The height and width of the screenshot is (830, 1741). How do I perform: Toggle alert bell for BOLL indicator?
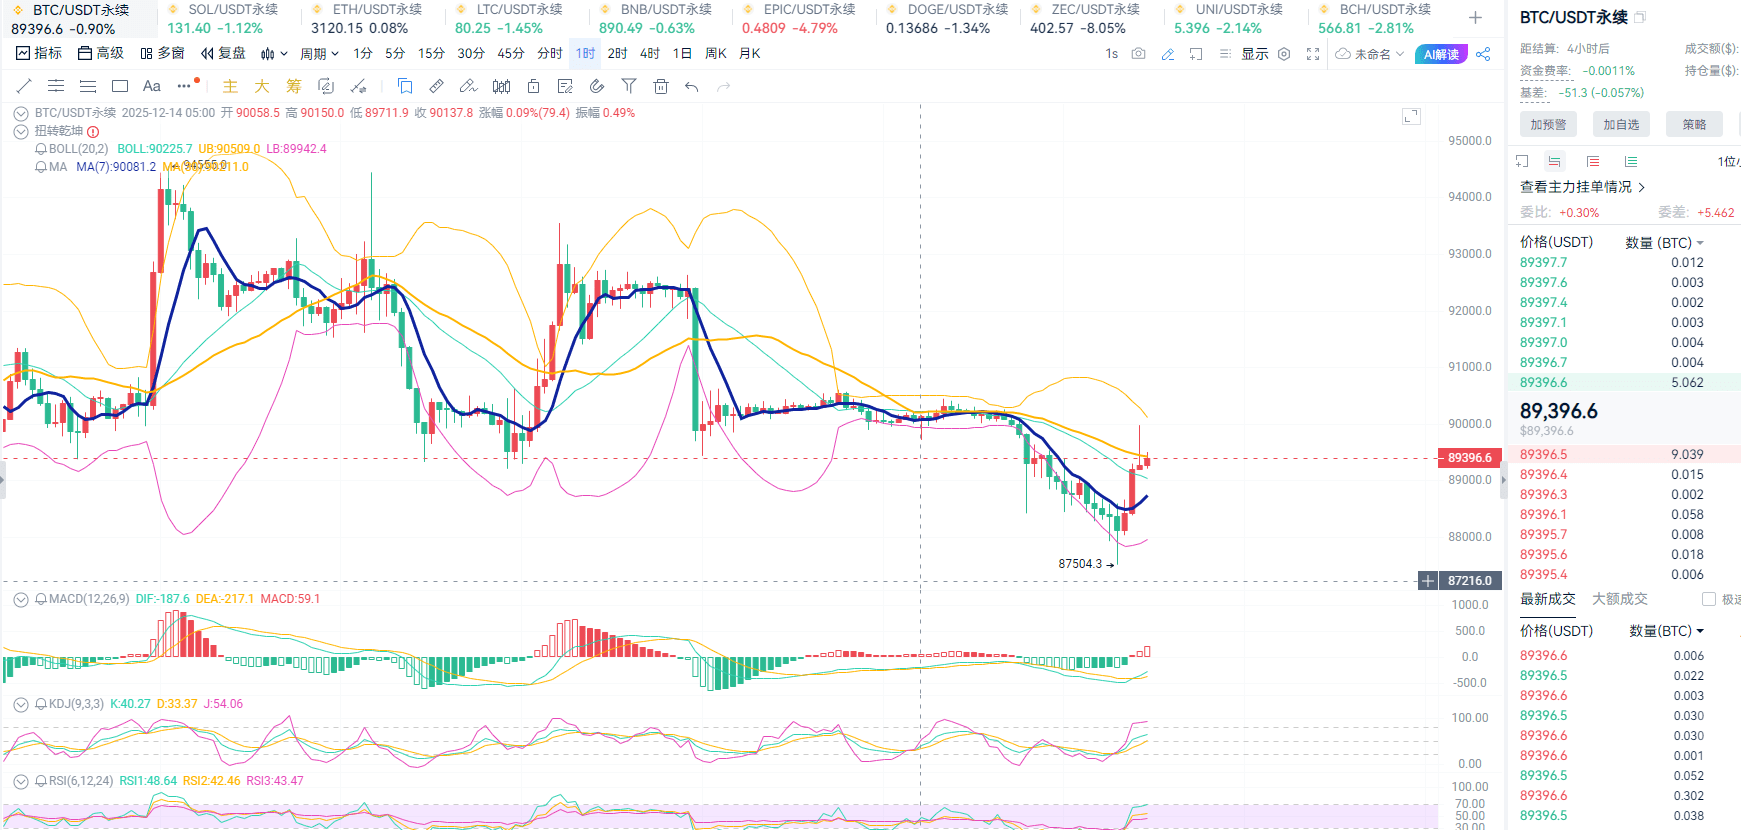click(x=41, y=149)
